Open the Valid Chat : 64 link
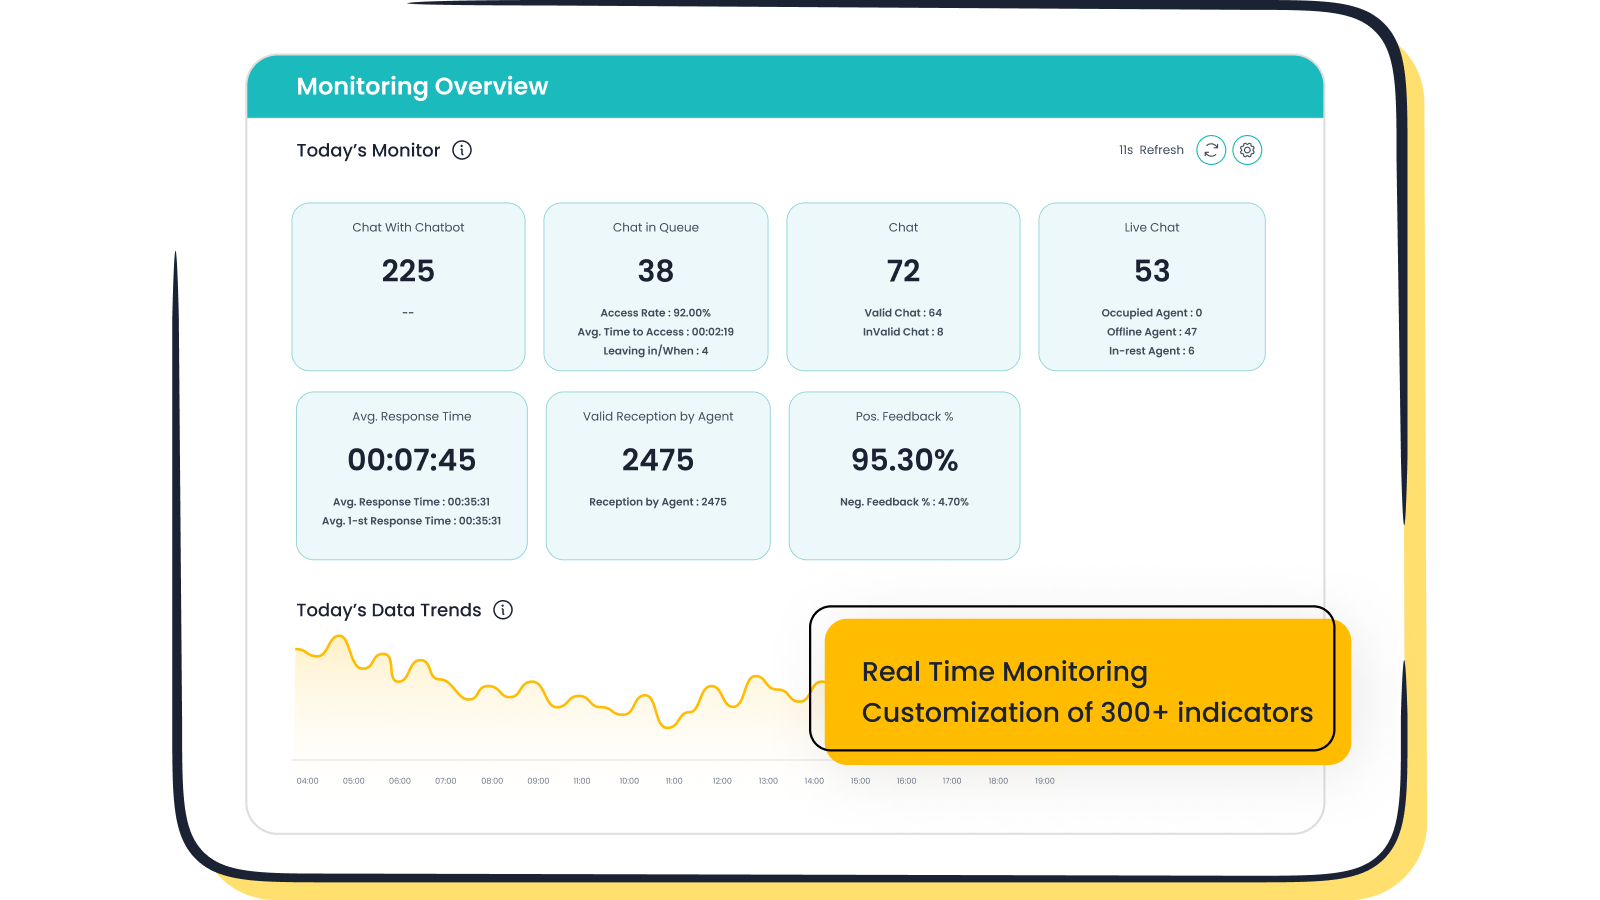Image resolution: width=1600 pixels, height=900 pixels. click(x=902, y=312)
